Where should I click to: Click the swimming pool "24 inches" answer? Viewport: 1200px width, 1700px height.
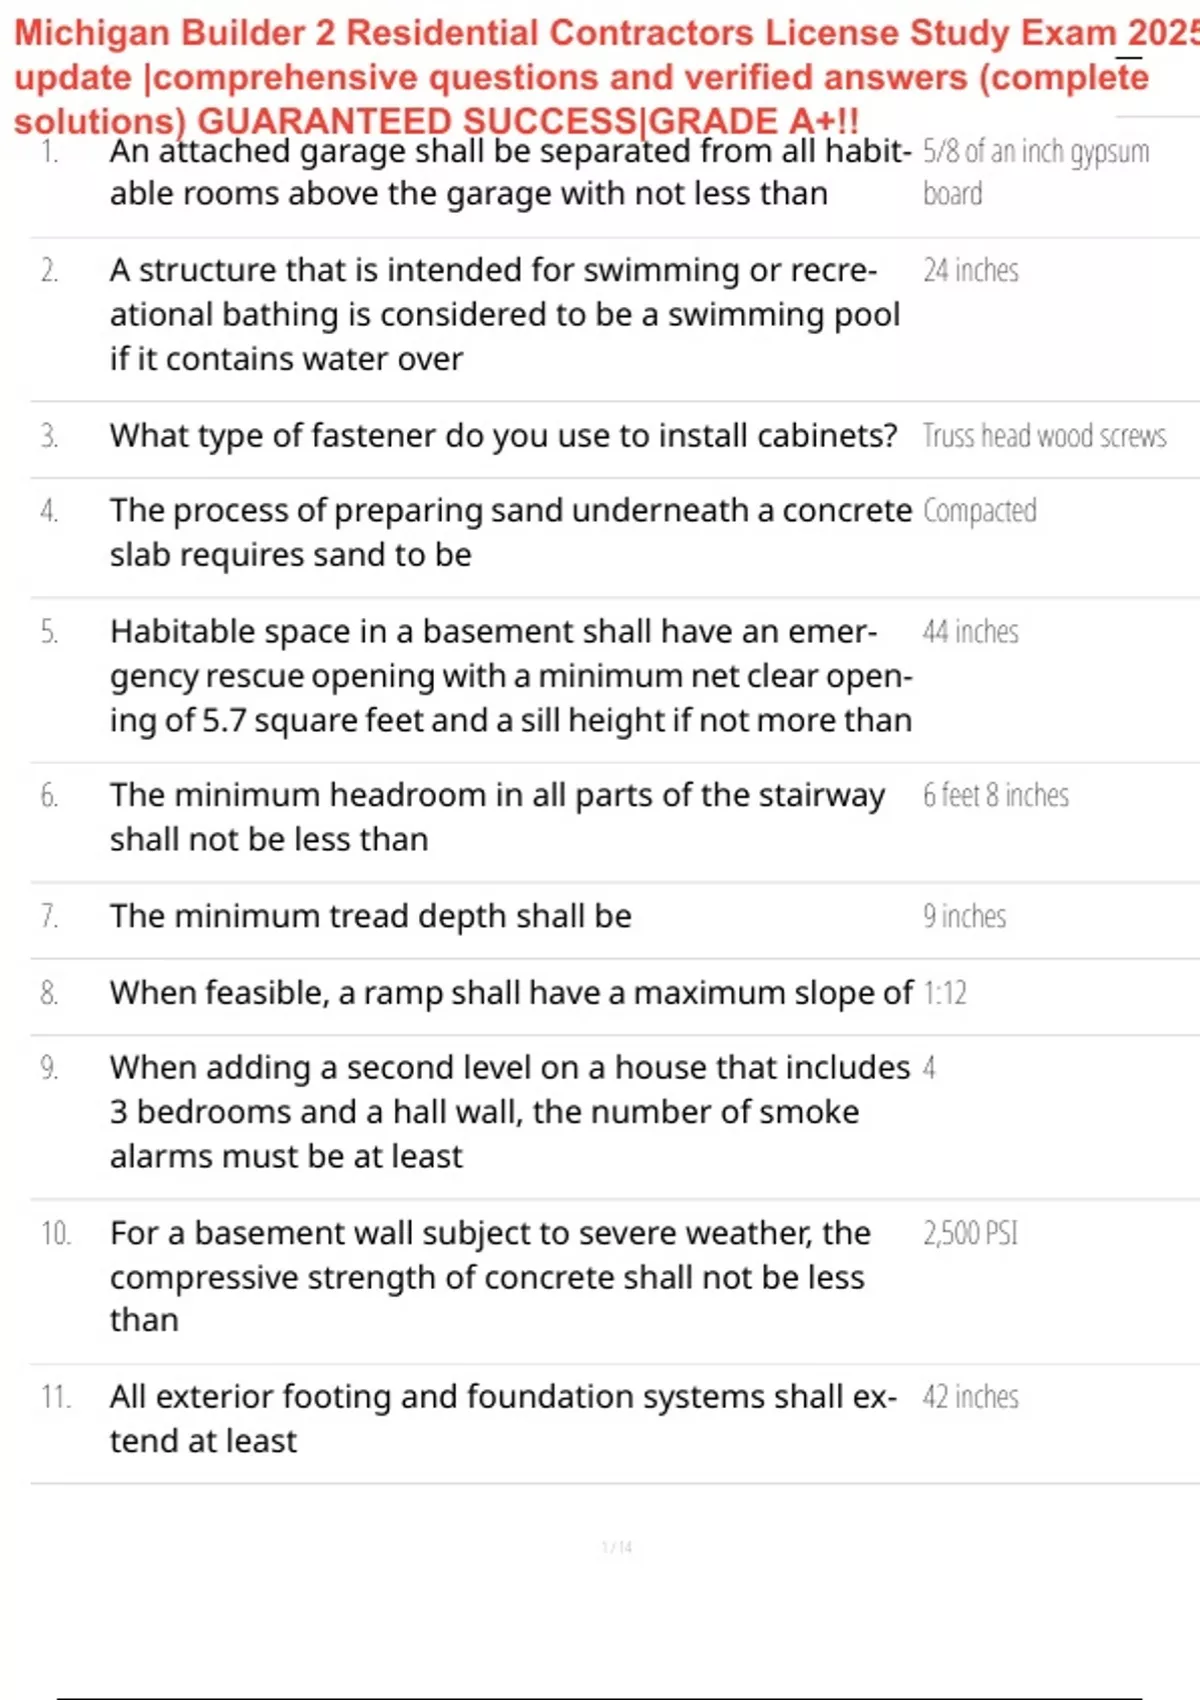click(970, 270)
